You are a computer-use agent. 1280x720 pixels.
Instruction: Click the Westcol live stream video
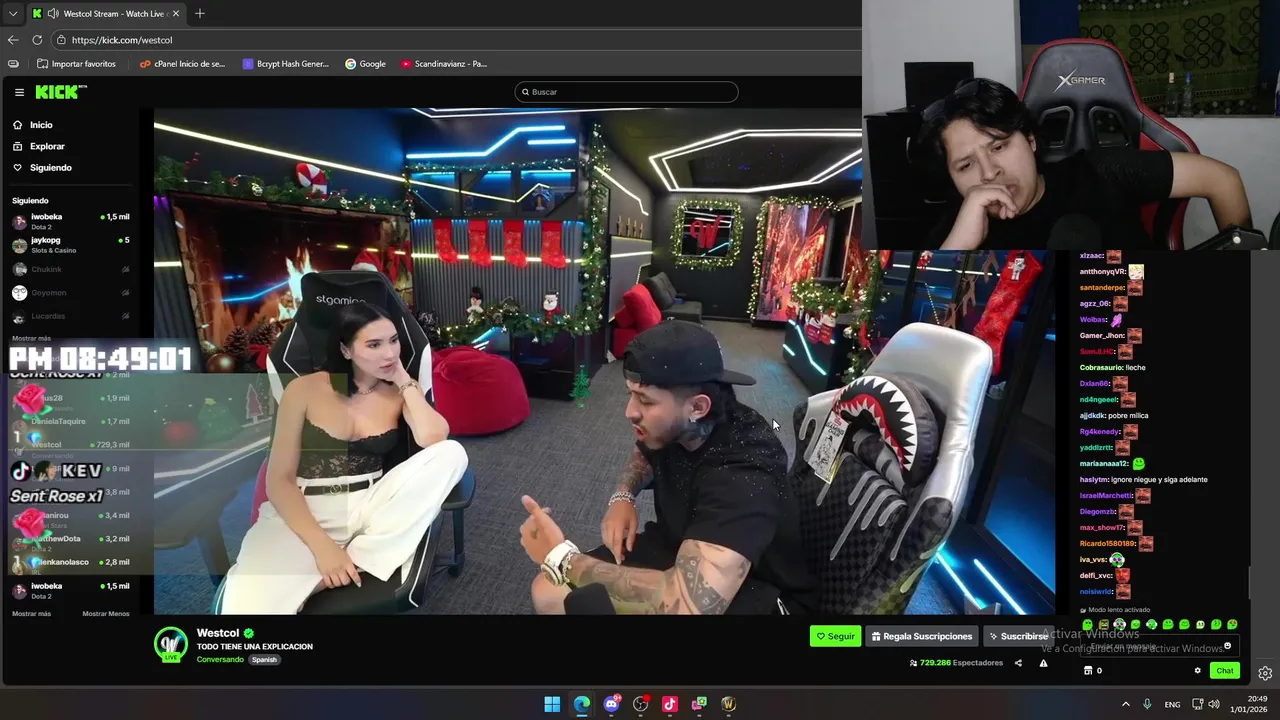[x=604, y=361]
